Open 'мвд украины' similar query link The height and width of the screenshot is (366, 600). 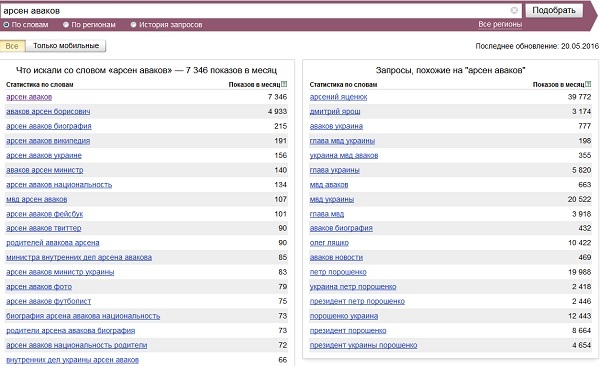point(332,200)
